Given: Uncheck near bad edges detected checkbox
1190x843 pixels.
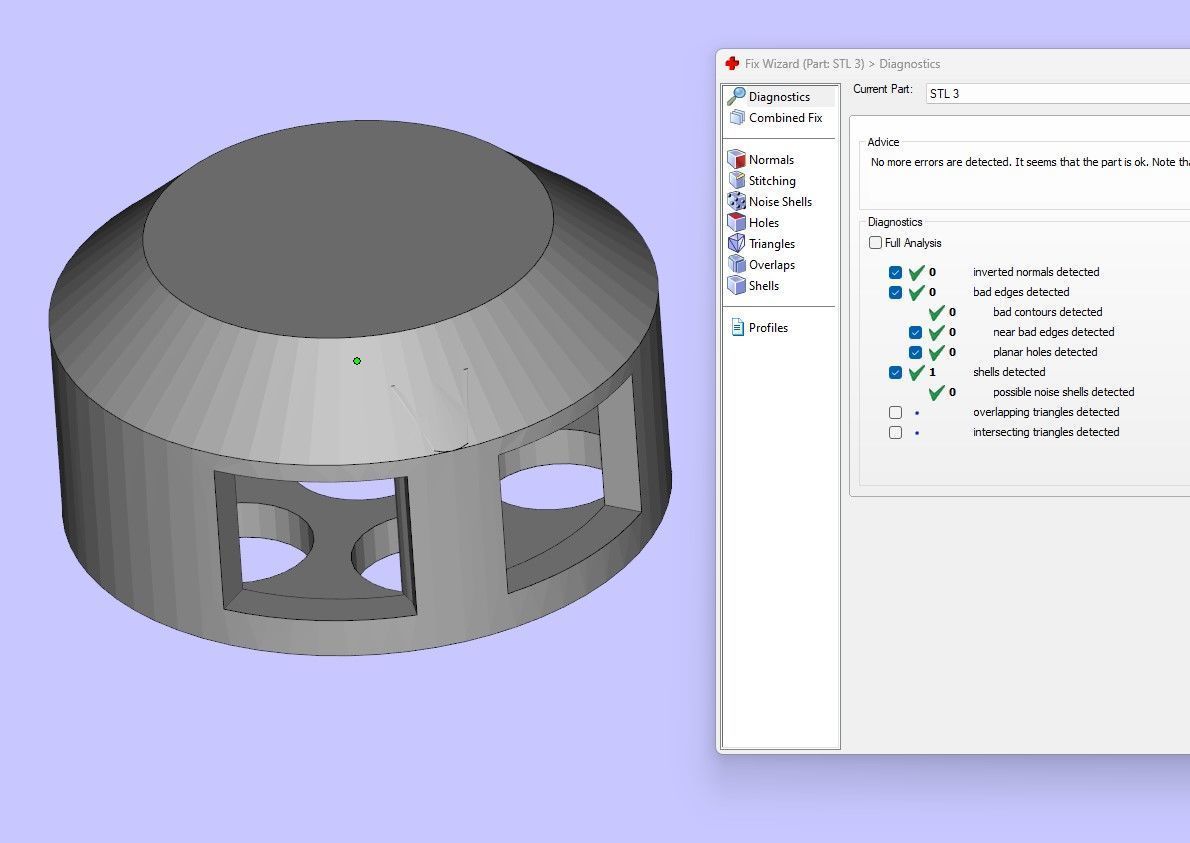Looking at the screenshot, I should click(x=915, y=332).
